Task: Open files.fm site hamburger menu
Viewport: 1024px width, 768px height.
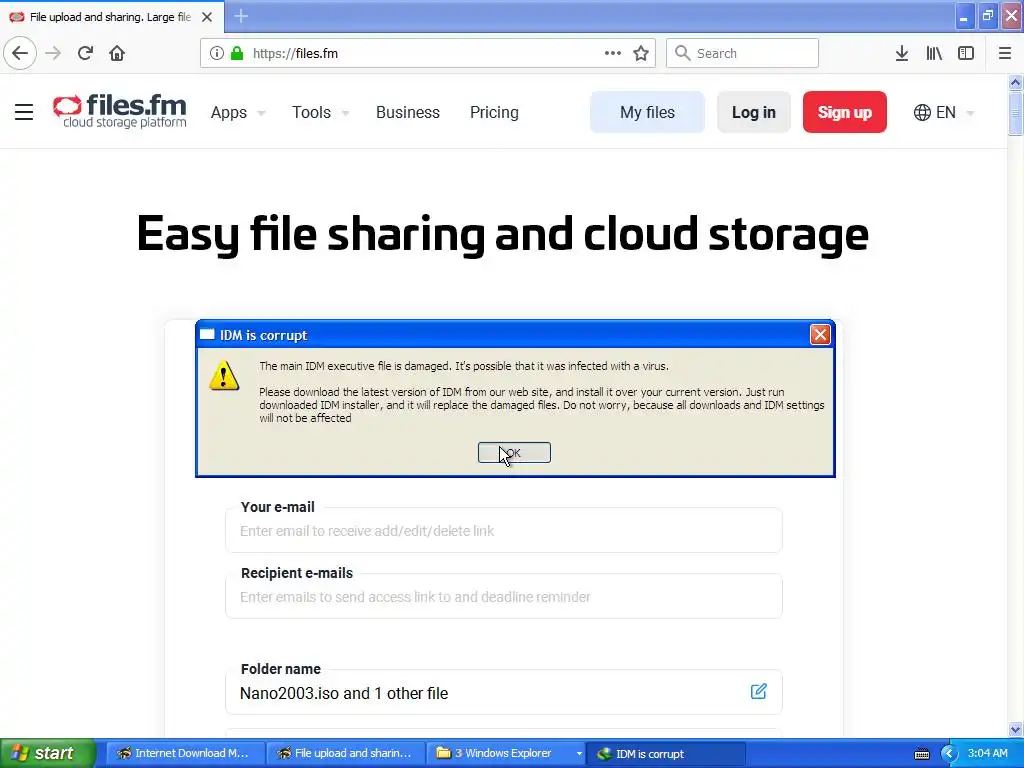Action: tap(24, 112)
